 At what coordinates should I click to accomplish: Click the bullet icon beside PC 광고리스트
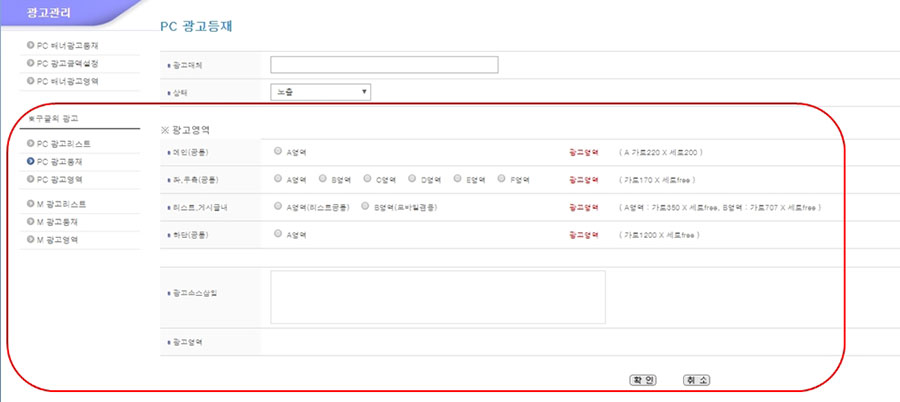(31, 144)
